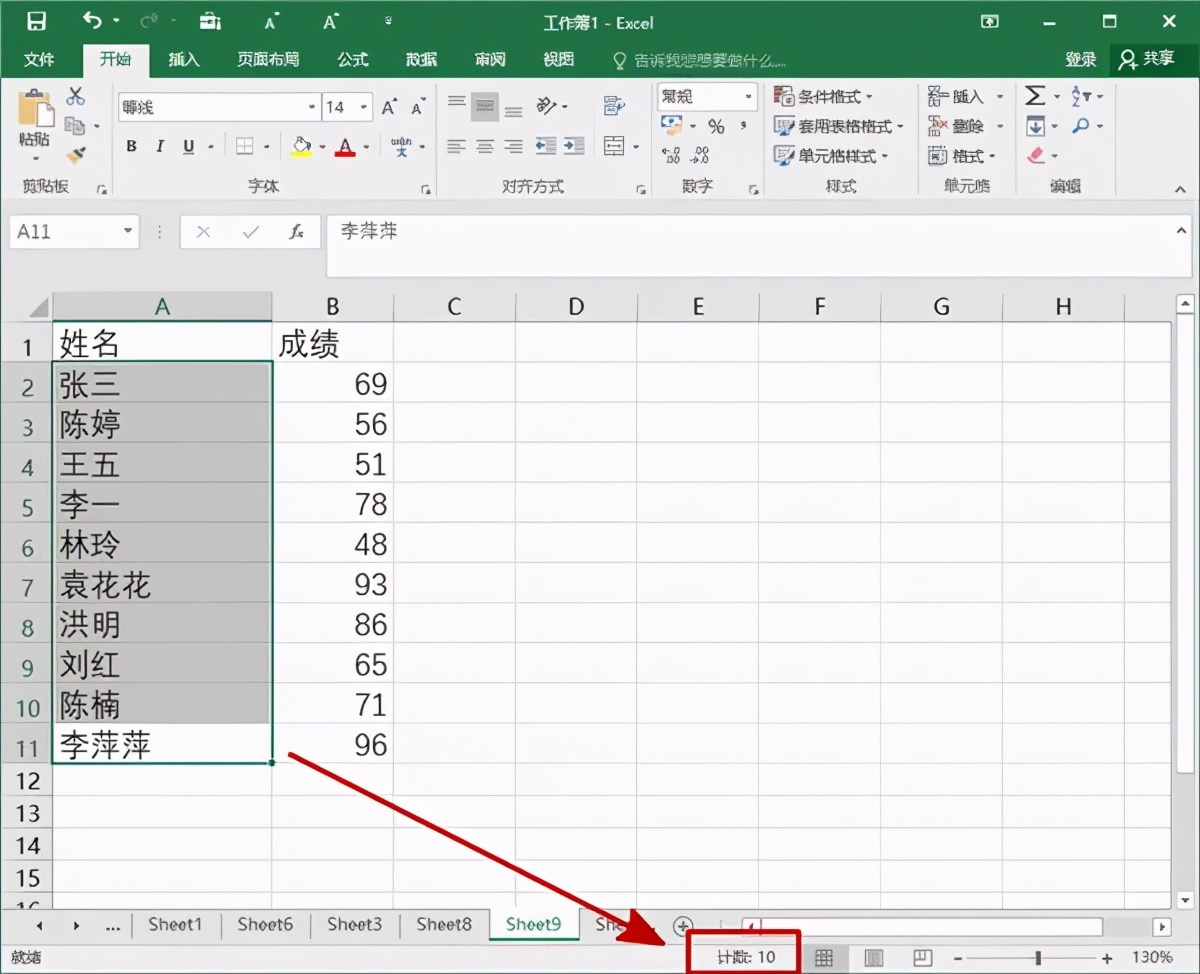Switch to the Formulas tab
Viewport: 1200px width, 974px height.
point(353,59)
